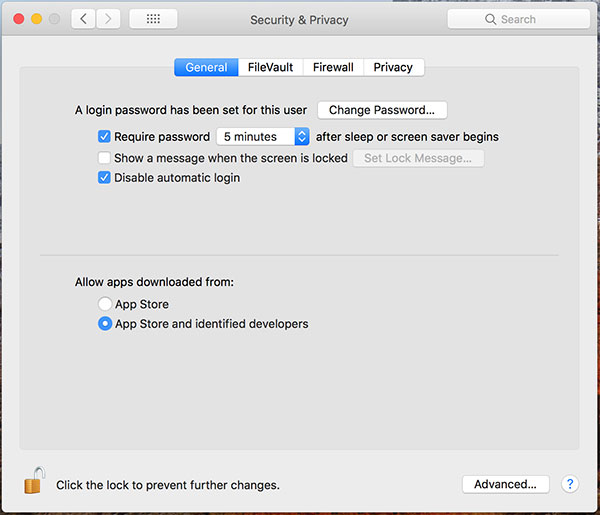Choose App Store and identified developers
Screen dimensions: 600x515
pos(105,324)
